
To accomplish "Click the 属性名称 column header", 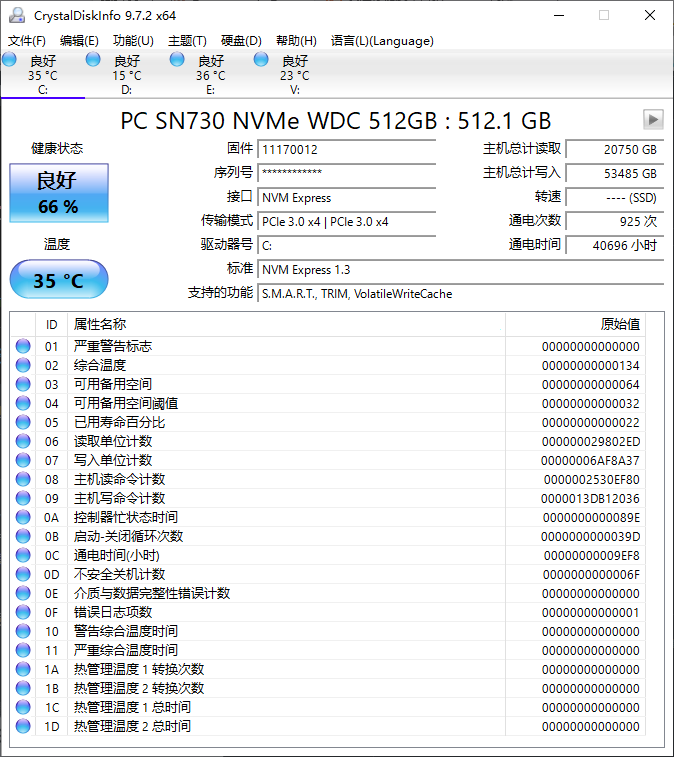I will 287,324.
